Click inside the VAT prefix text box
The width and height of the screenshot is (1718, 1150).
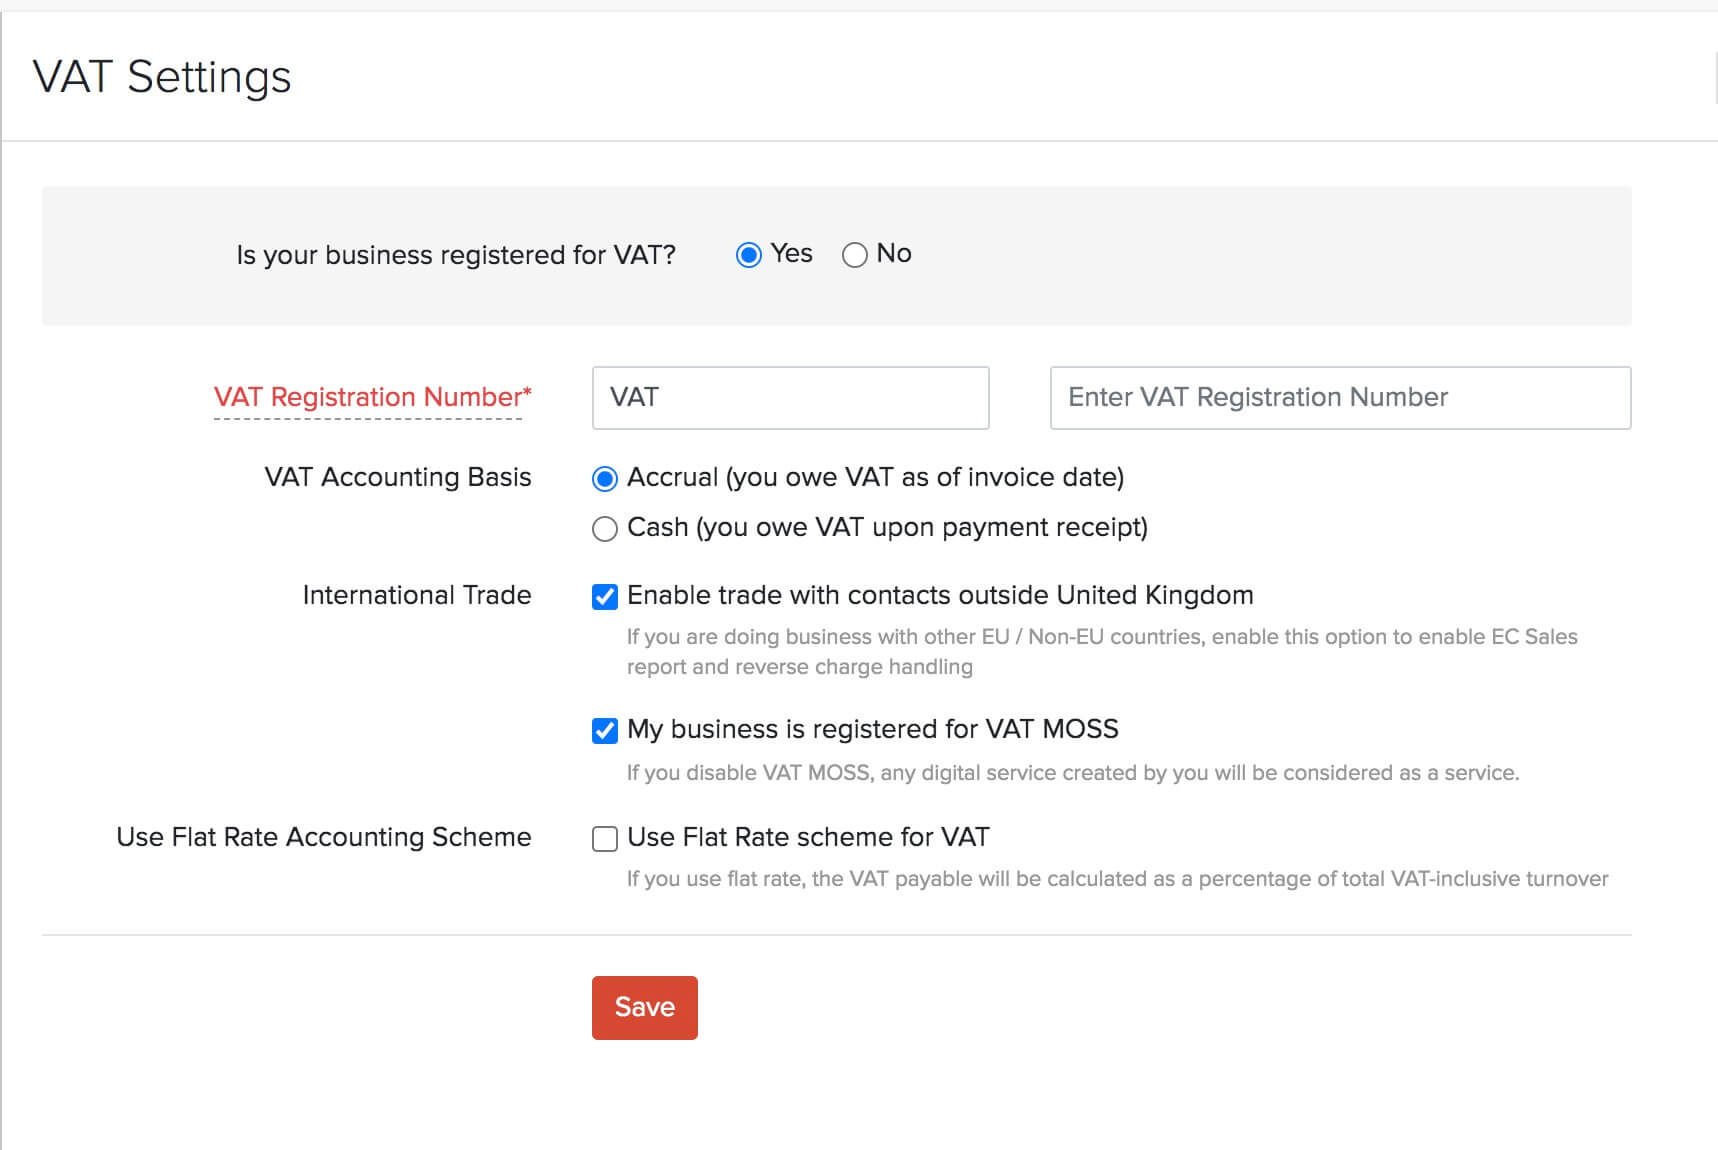pyautogui.click(x=789, y=398)
